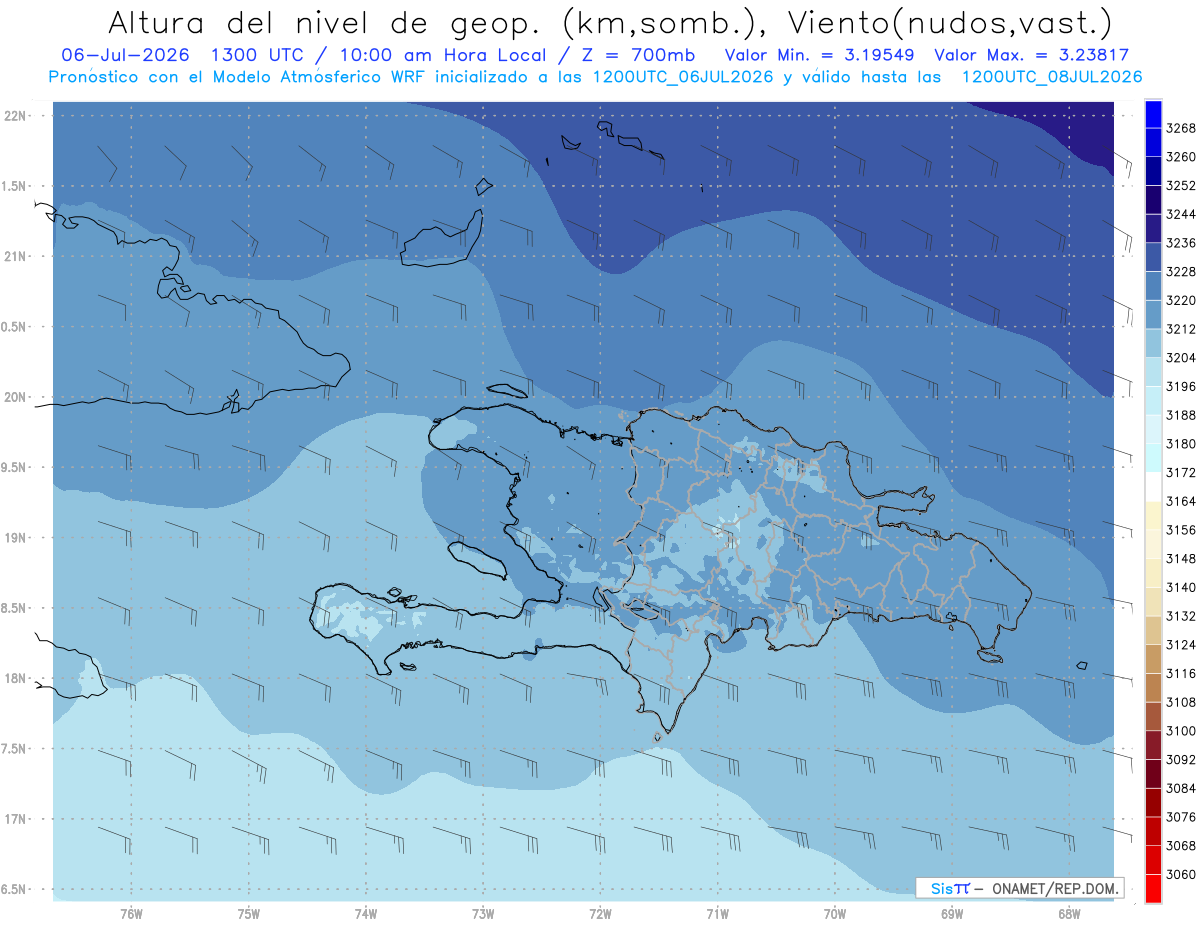Click the '3140' colorbar value
The image size is (1200, 927).
[x=1181, y=587]
